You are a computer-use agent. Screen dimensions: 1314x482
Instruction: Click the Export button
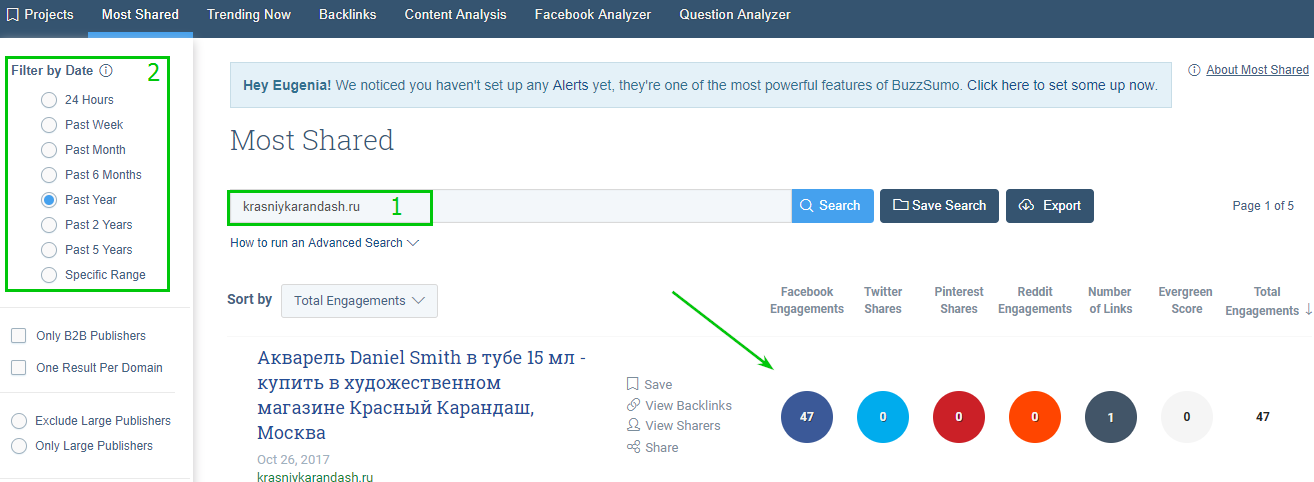coord(1049,206)
